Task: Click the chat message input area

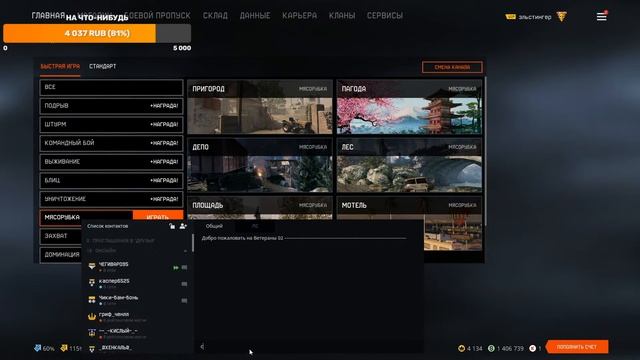Action: pos(313,347)
